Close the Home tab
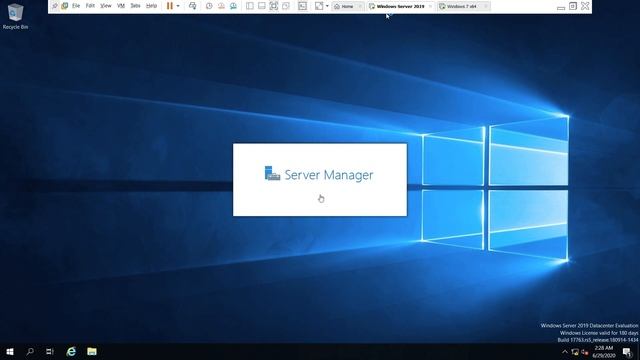 [360, 6]
